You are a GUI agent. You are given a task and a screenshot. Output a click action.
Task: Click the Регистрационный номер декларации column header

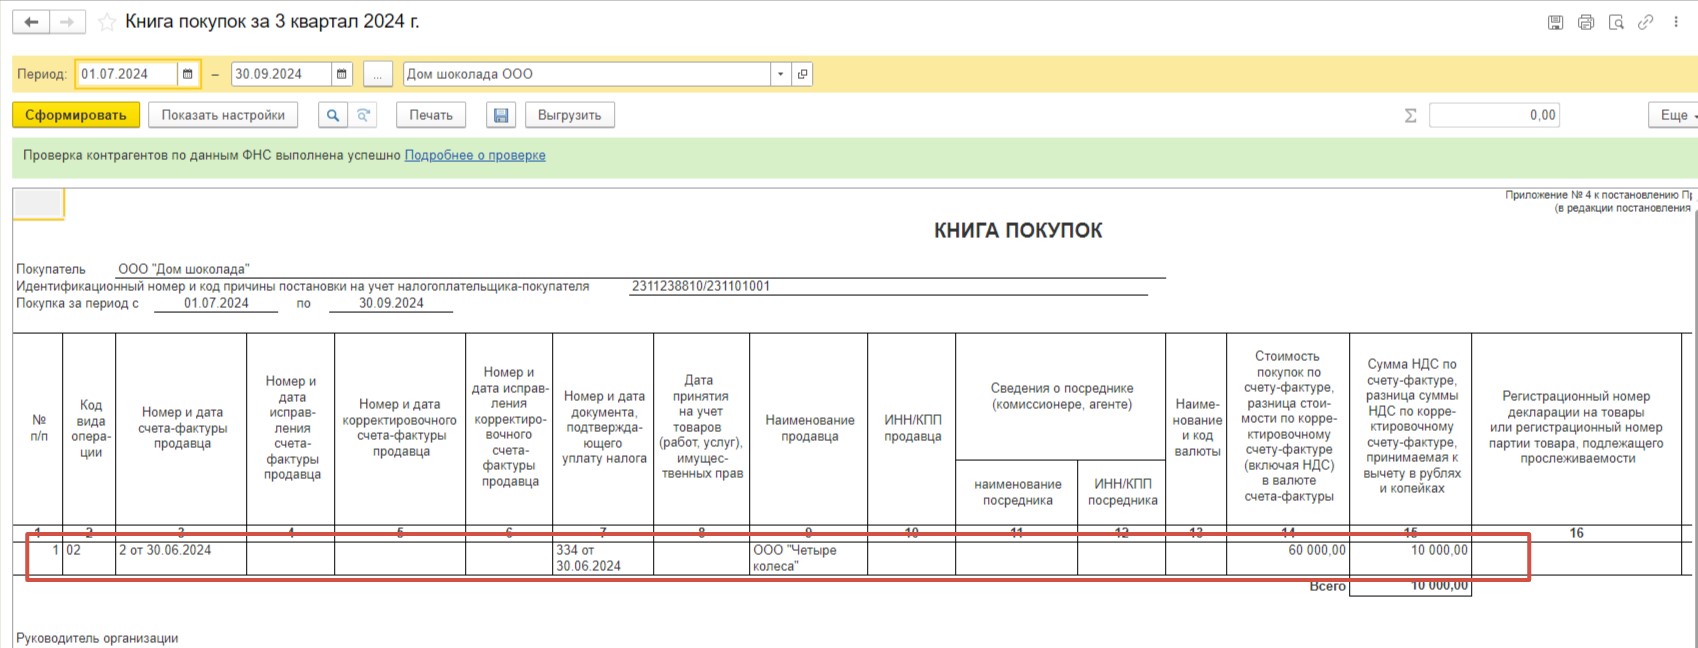(1576, 429)
